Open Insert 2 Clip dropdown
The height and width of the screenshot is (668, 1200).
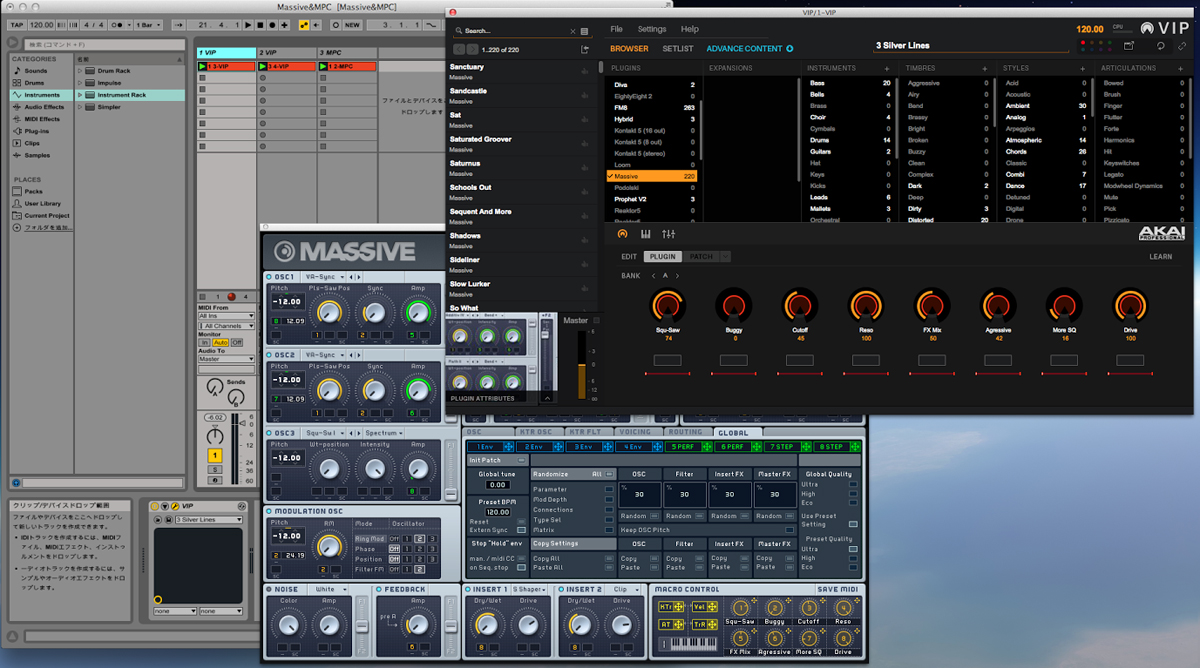(624, 589)
